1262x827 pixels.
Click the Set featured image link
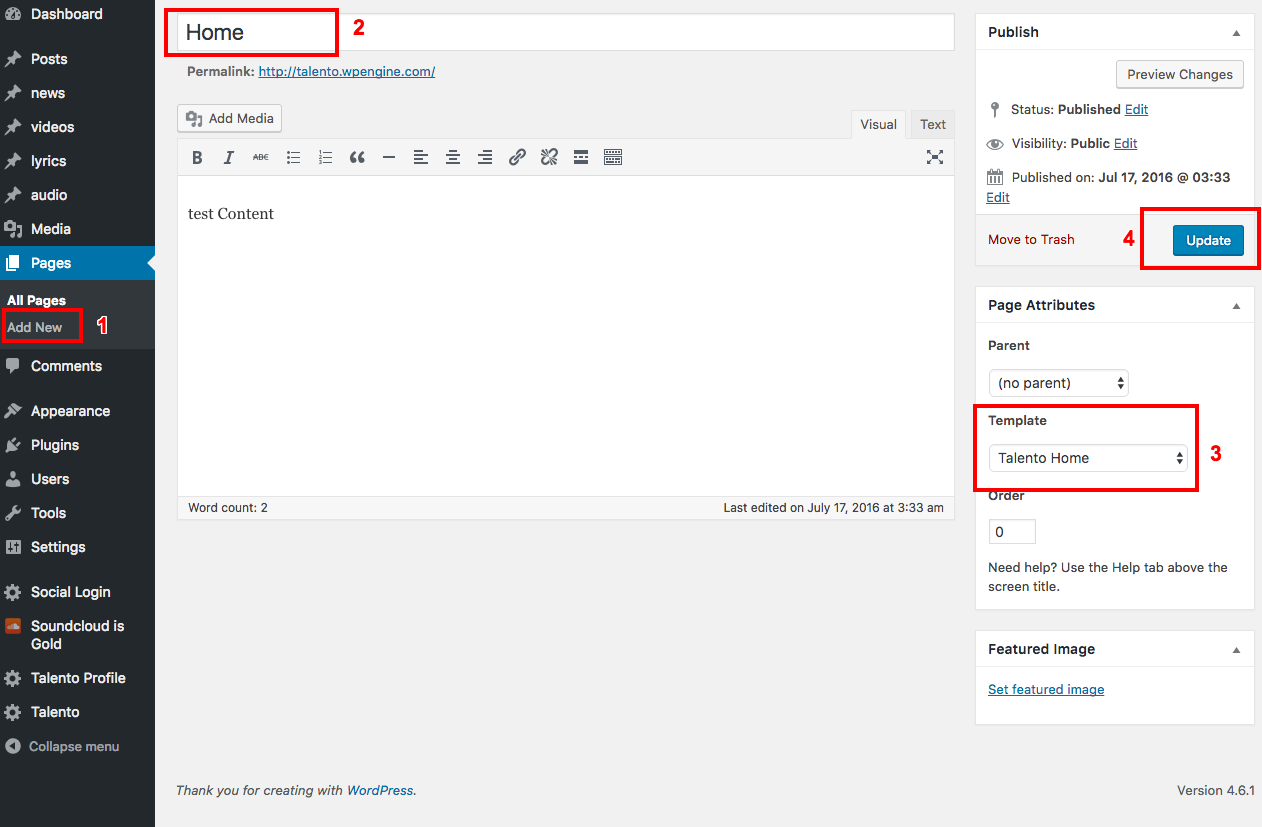(x=1046, y=690)
